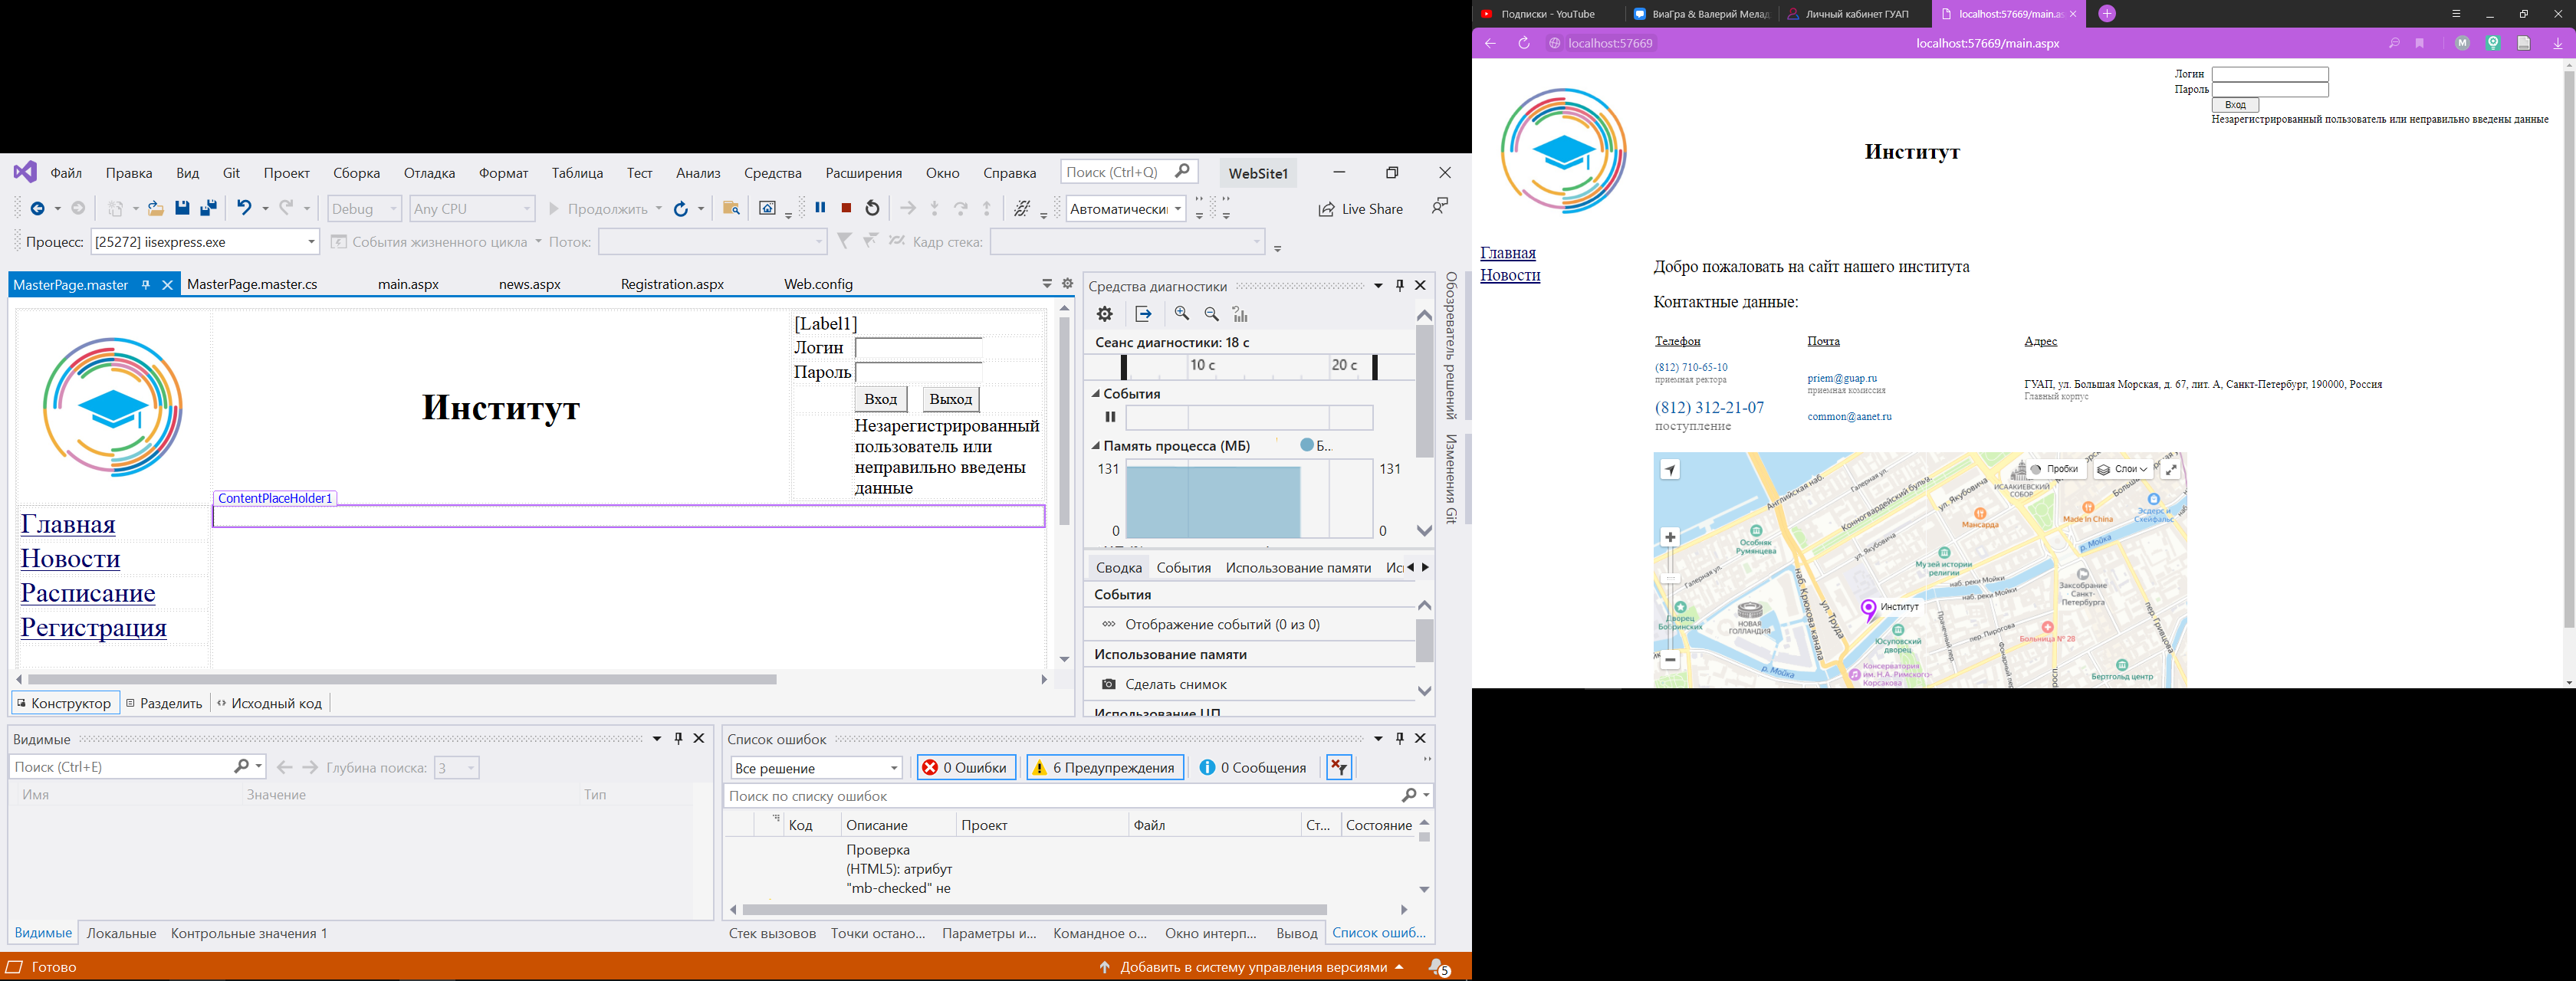The width and height of the screenshot is (2576, 981).
Task: Open the Debug configuration dropdown
Action: [365, 208]
